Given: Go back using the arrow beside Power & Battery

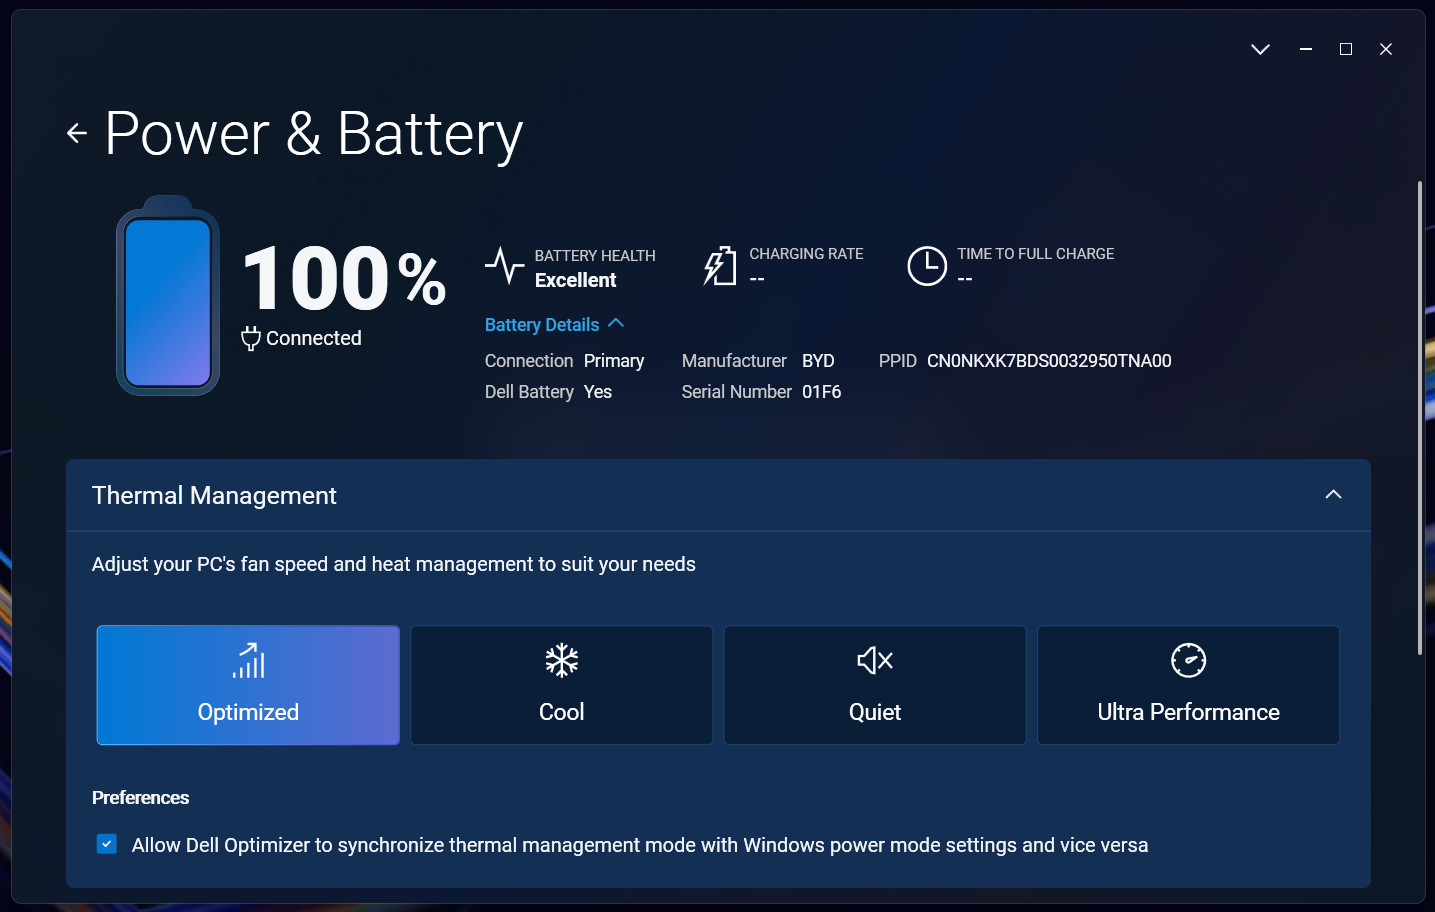Looking at the screenshot, I should click(77, 133).
